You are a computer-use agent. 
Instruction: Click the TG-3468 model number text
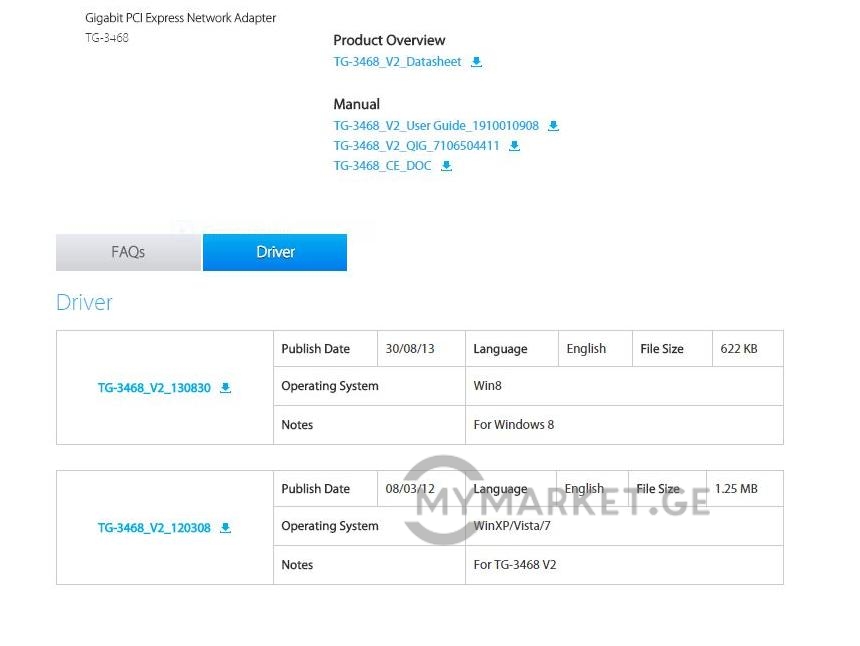[x=107, y=38]
